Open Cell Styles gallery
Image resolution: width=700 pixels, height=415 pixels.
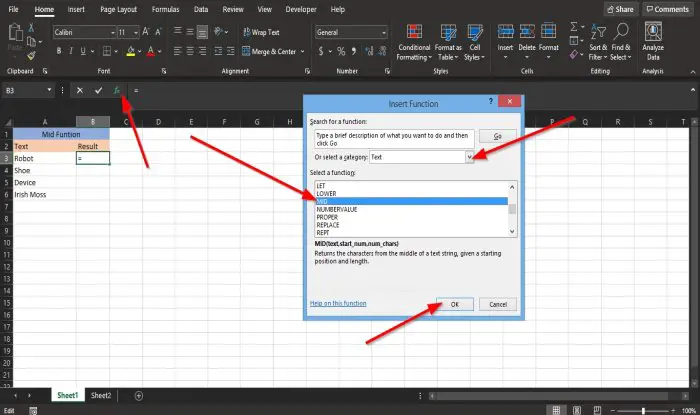tap(475, 43)
